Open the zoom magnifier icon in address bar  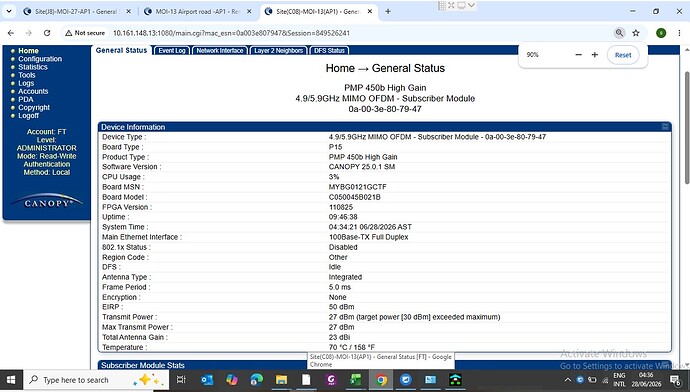pyautogui.click(x=619, y=33)
